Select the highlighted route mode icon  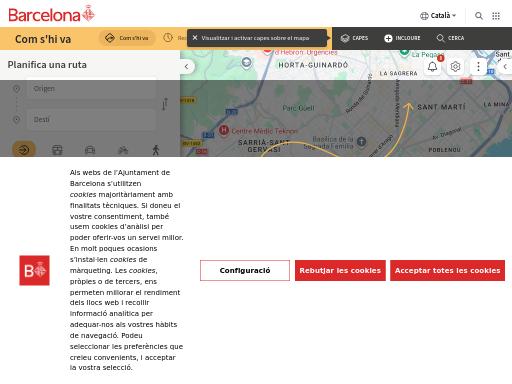(x=24, y=150)
